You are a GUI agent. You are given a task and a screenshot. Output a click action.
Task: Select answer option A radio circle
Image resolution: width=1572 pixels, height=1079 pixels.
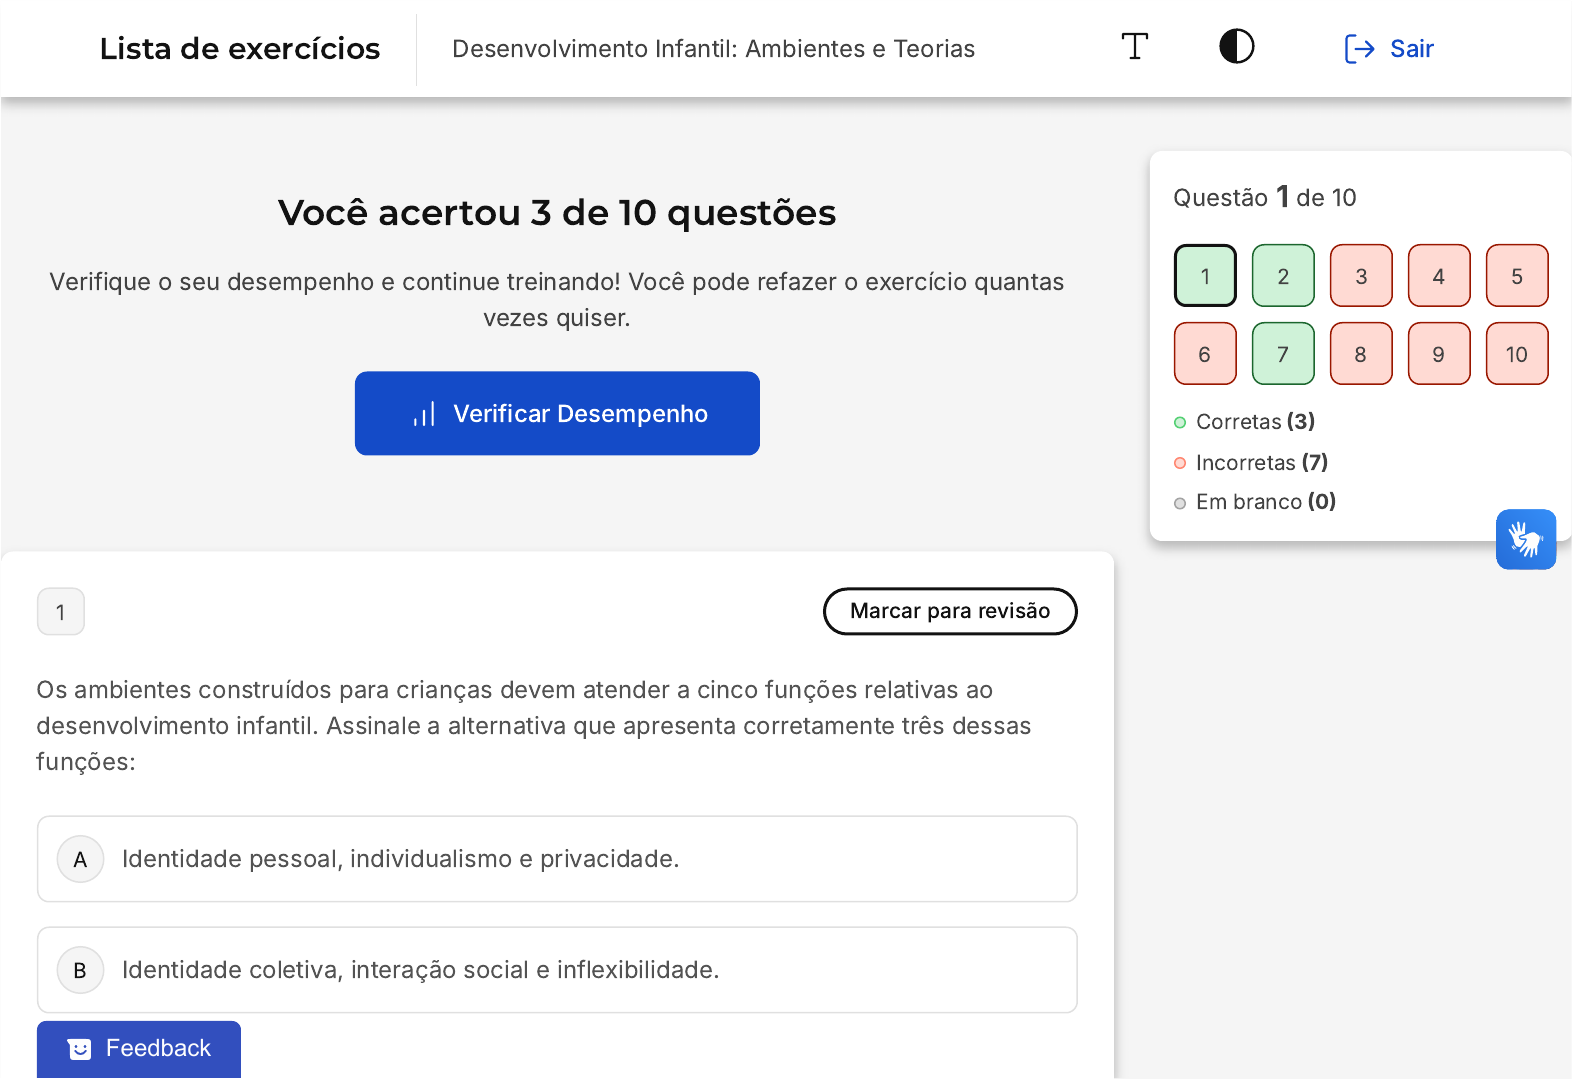click(81, 860)
